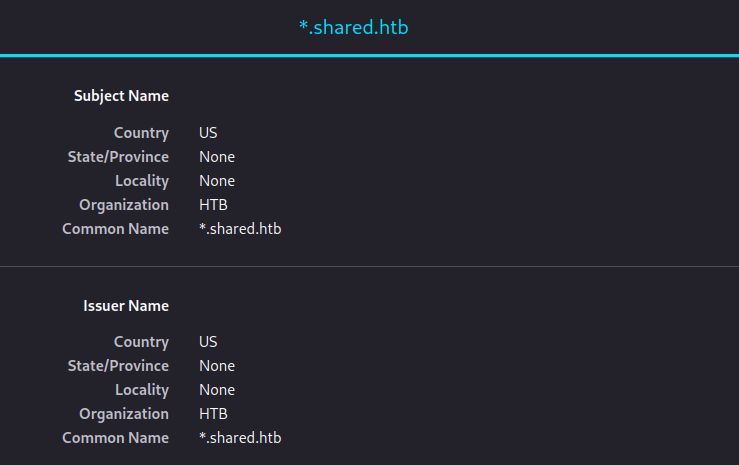The width and height of the screenshot is (739, 465).
Task: Select the *.shared.htb certificate tab
Action: click(x=353, y=28)
